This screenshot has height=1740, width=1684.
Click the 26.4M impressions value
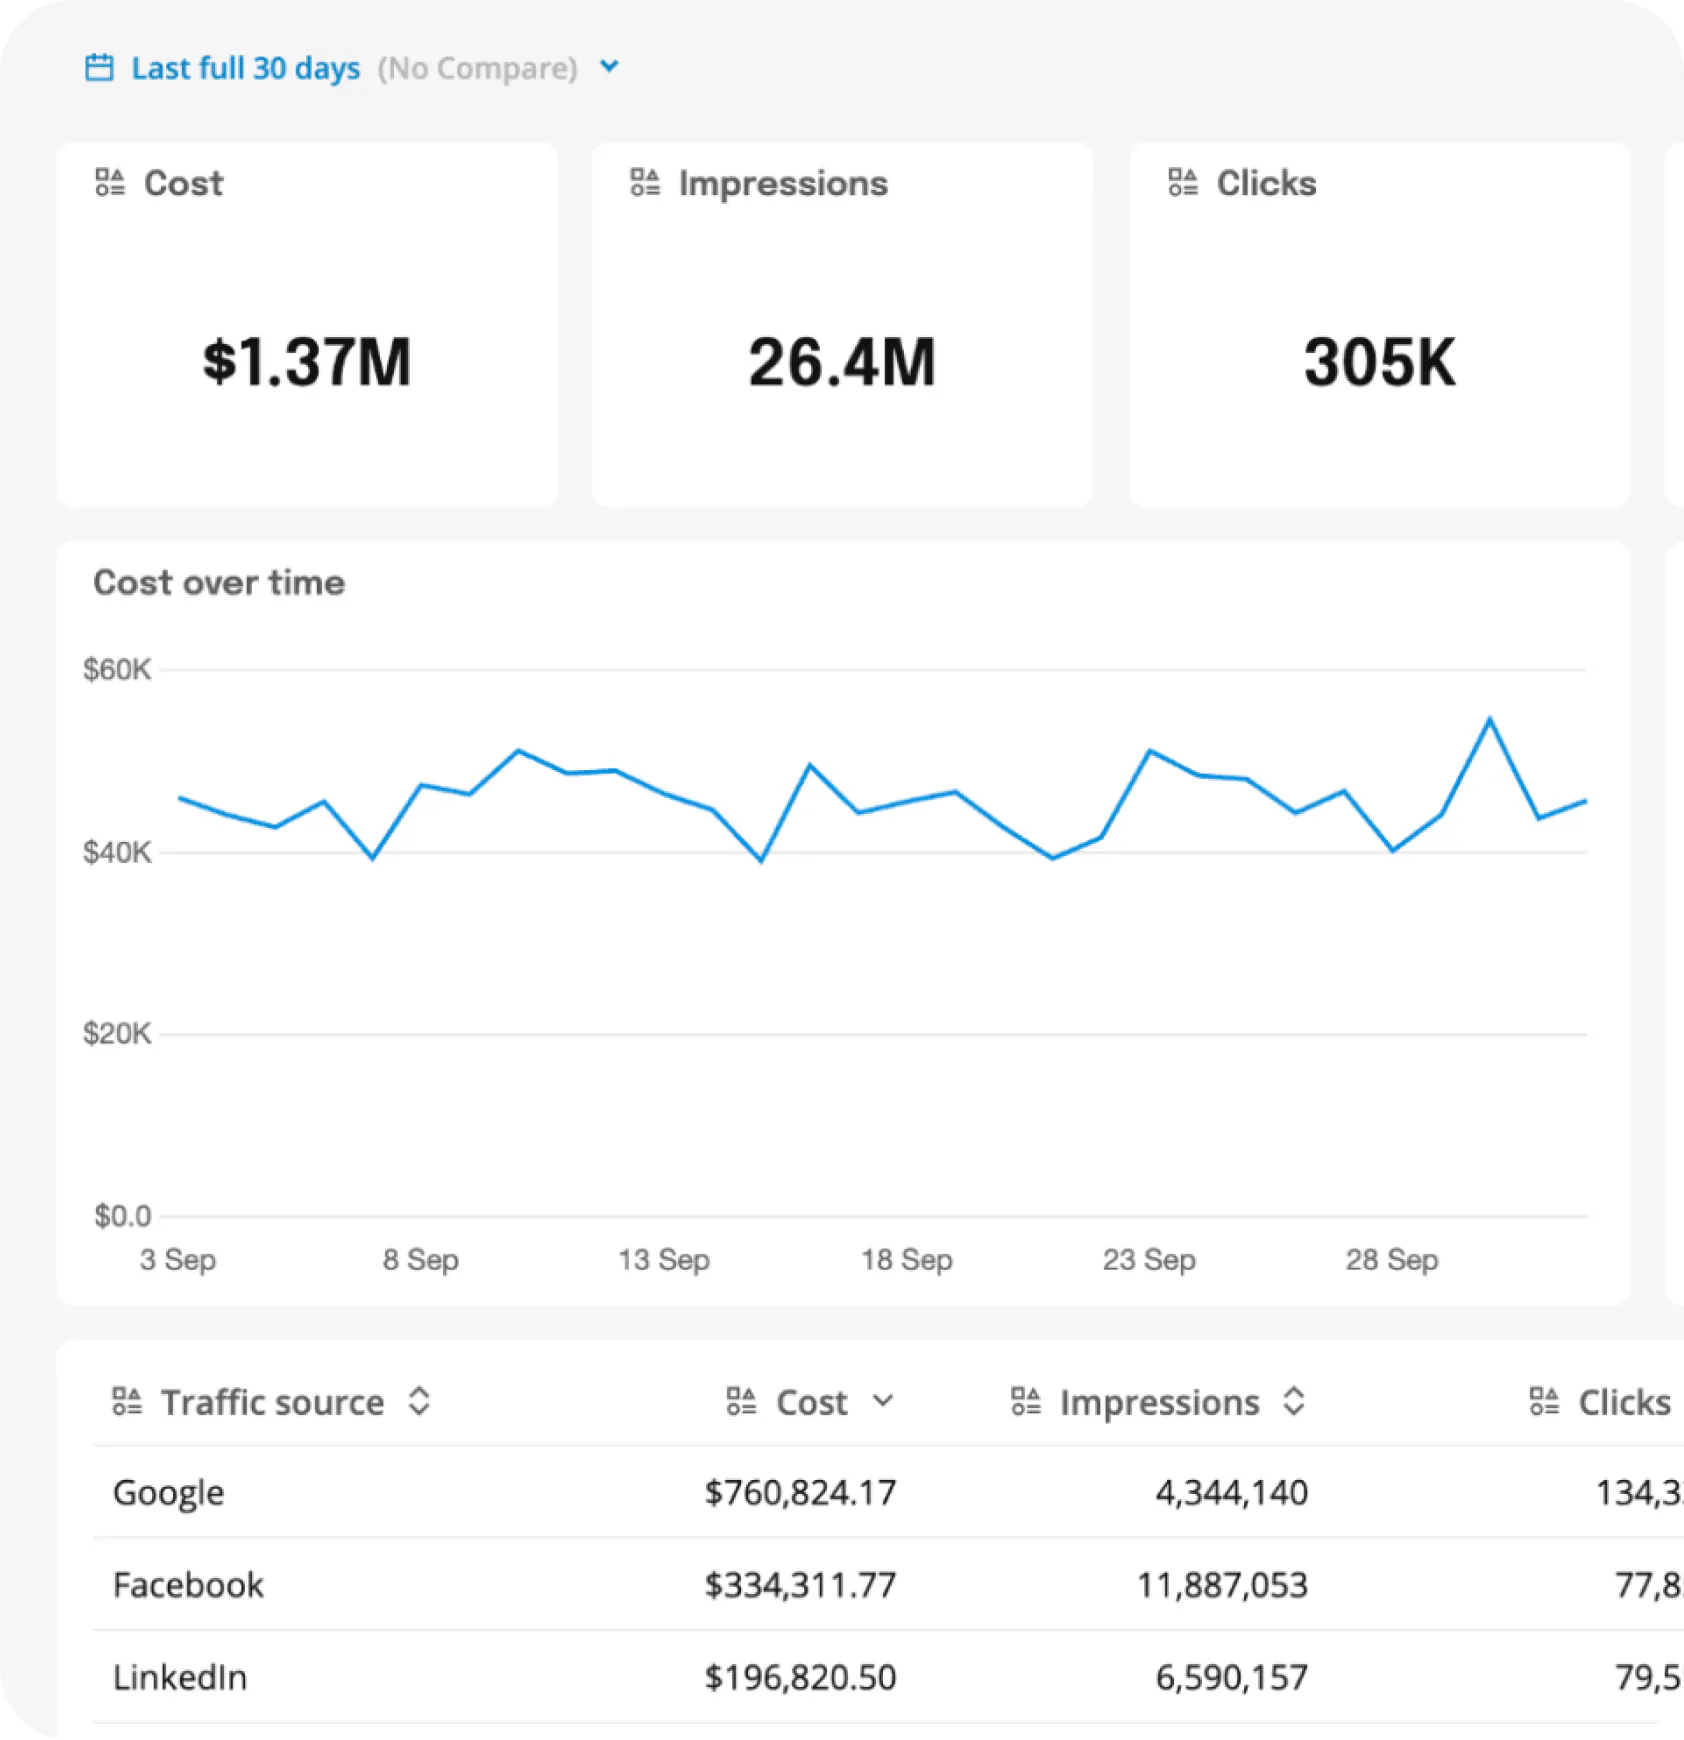(842, 362)
